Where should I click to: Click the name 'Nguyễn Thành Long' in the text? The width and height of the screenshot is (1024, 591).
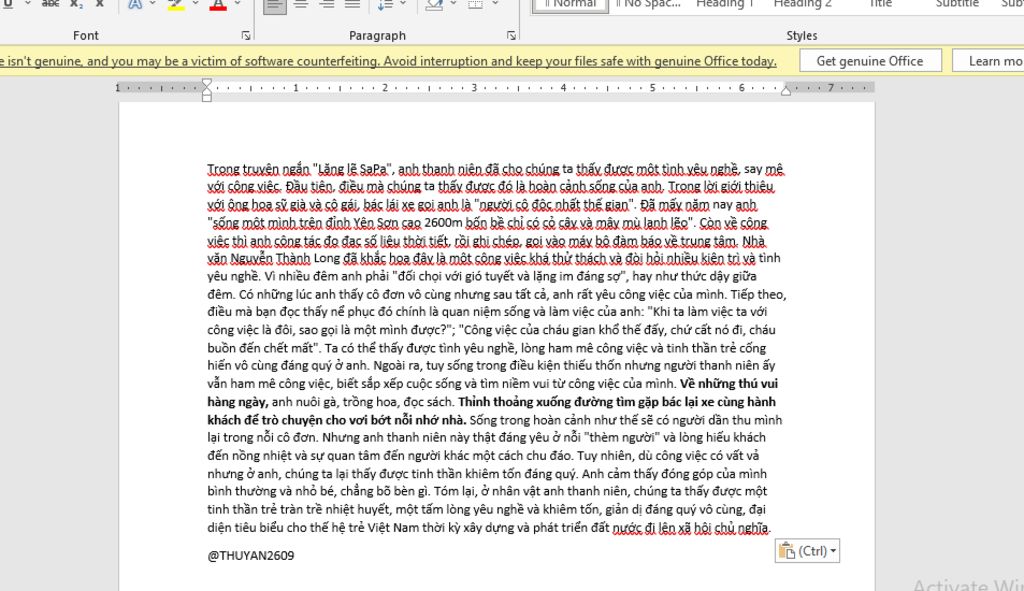click(285, 258)
